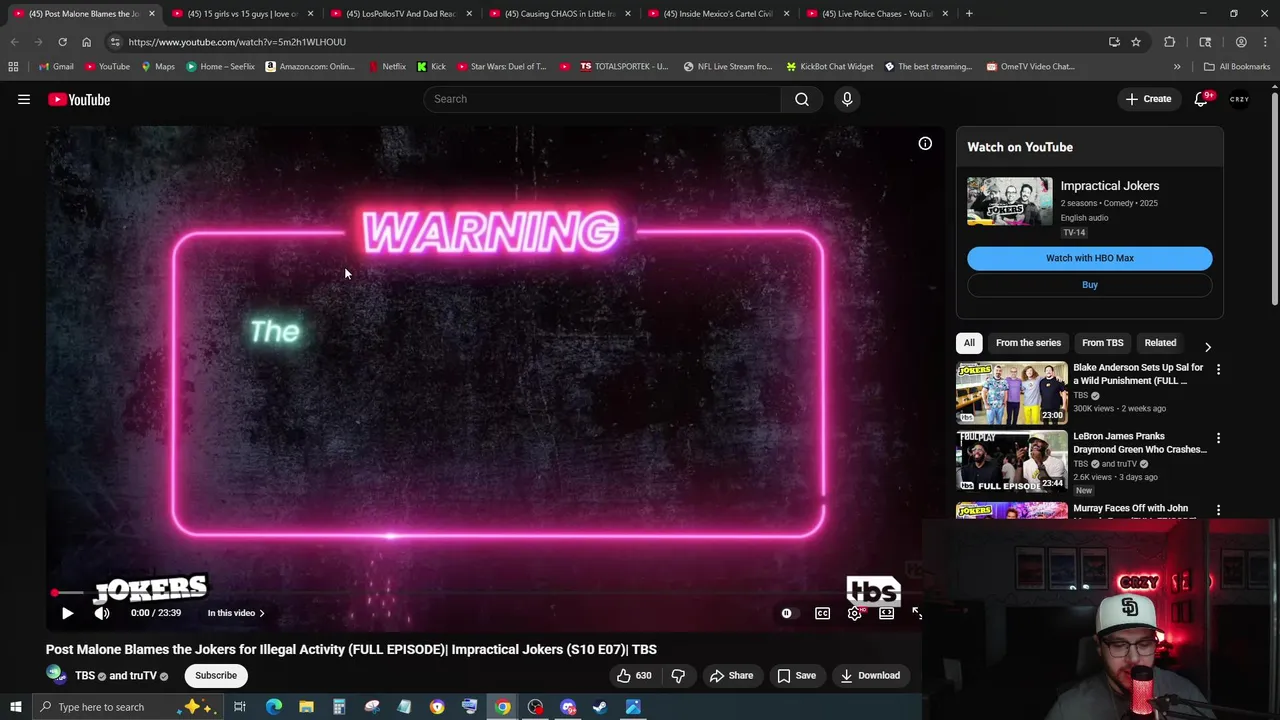Open the Create menu

(x=1148, y=99)
